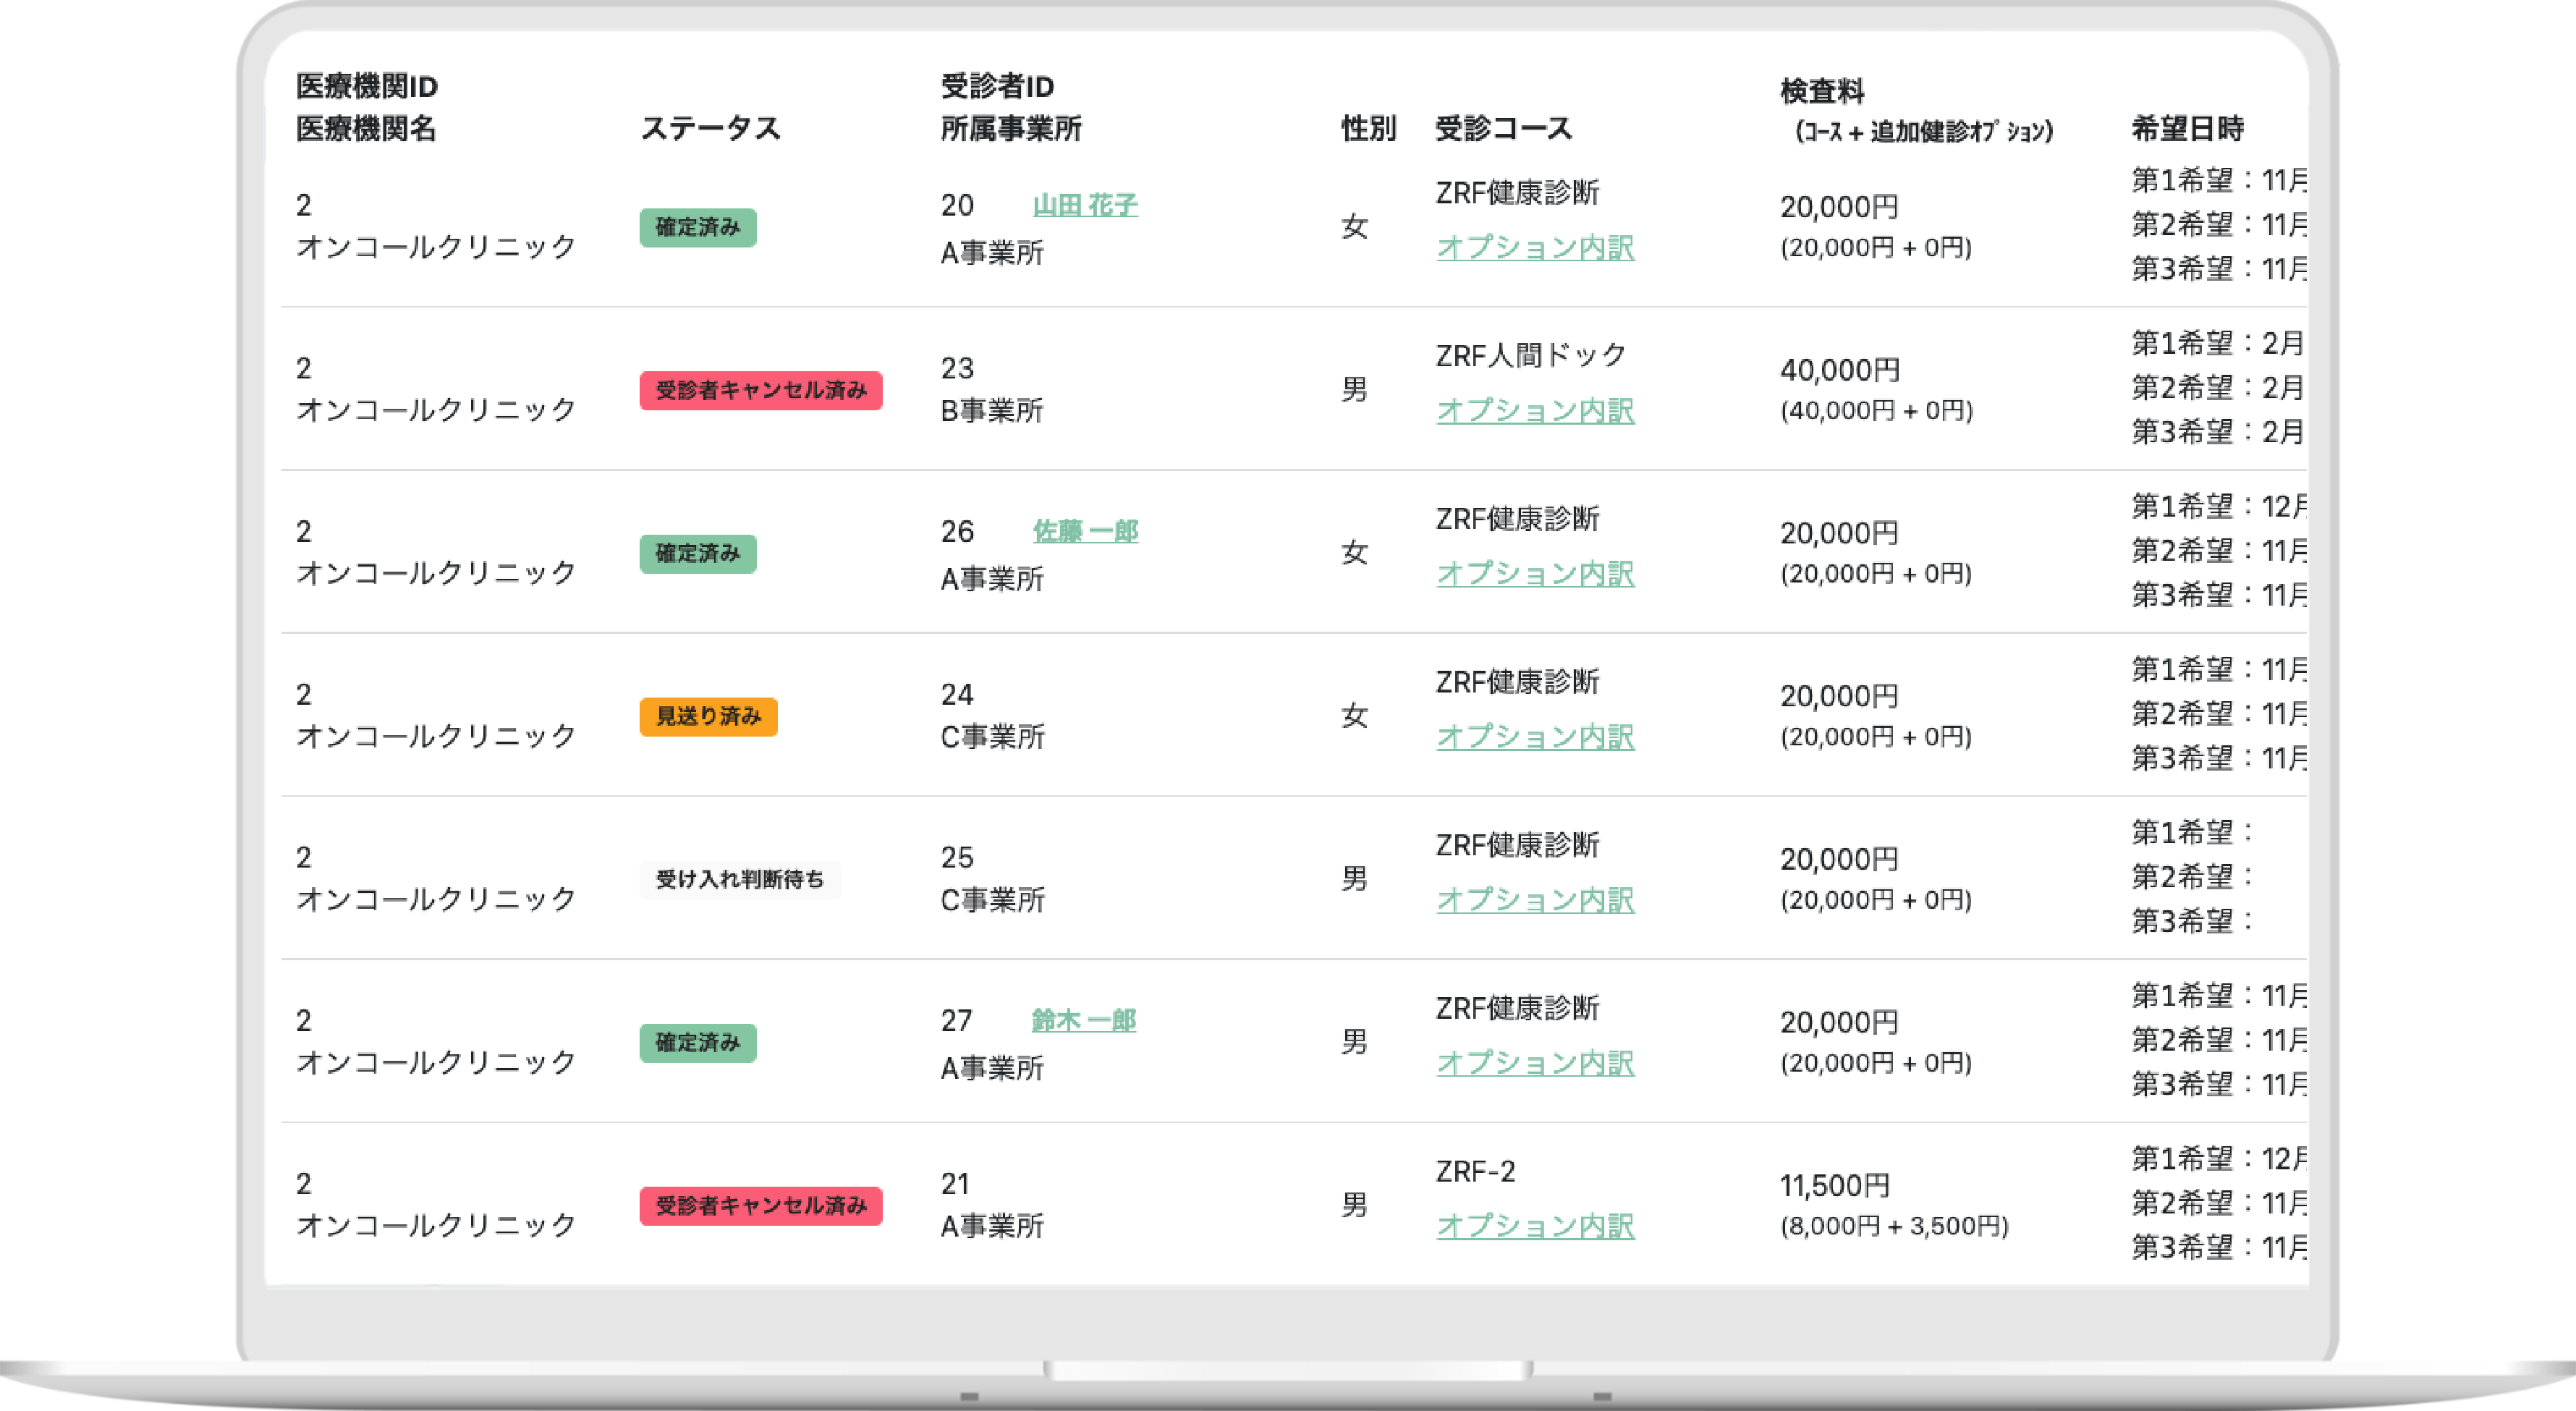Open オプション内訳 link for patient 24
Viewport: 2576px width, 1411px height.
(x=1535, y=736)
